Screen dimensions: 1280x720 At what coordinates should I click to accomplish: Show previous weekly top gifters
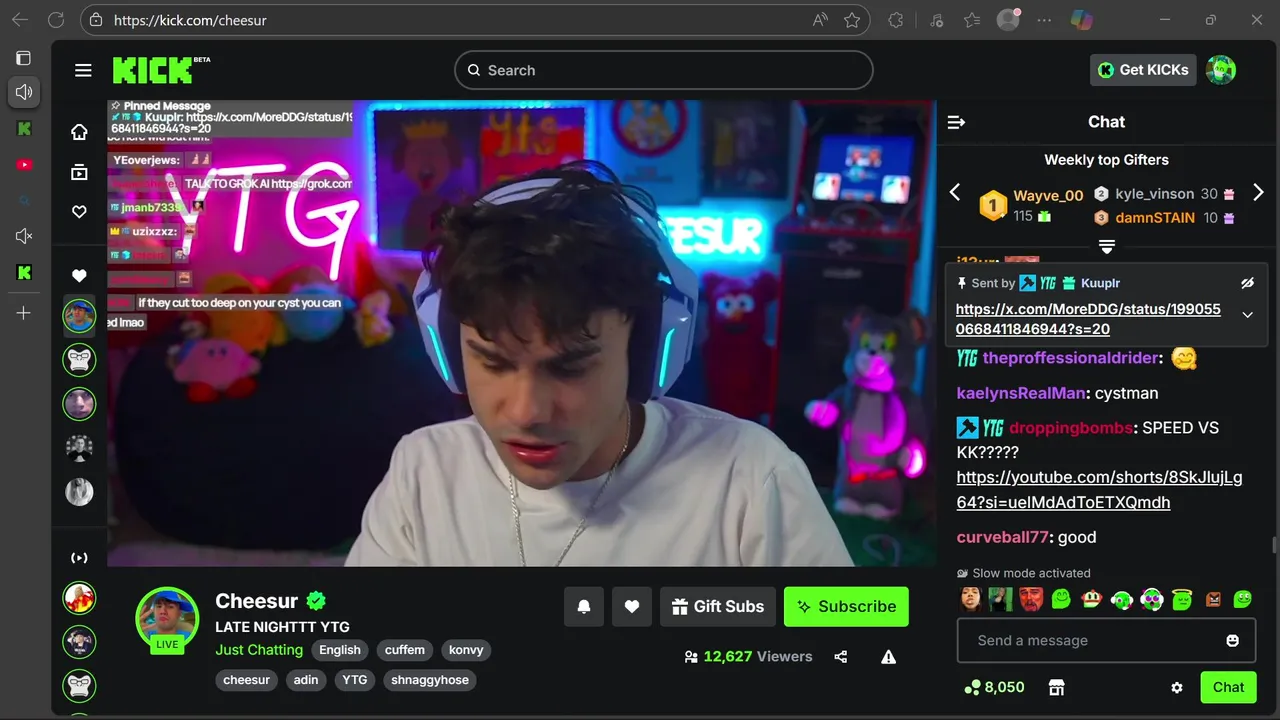click(x=955, y=192)
